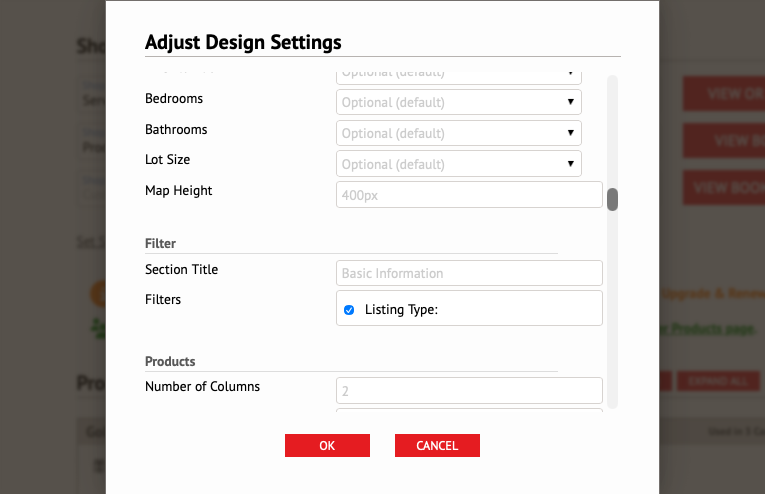Click the partially visible field below Columns

(x=469, y=410)
